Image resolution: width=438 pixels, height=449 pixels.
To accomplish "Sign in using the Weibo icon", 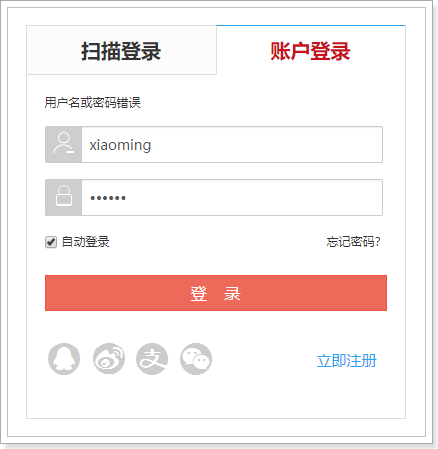I will (x=109, y=359).
